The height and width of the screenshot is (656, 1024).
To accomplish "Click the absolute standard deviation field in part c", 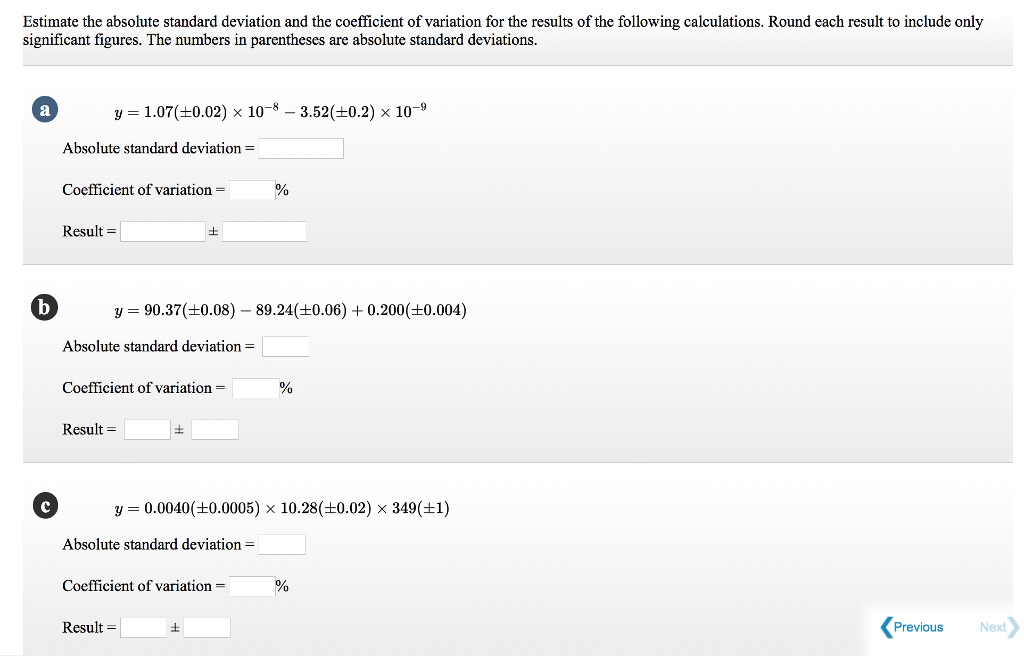I will tap(281, 543).
